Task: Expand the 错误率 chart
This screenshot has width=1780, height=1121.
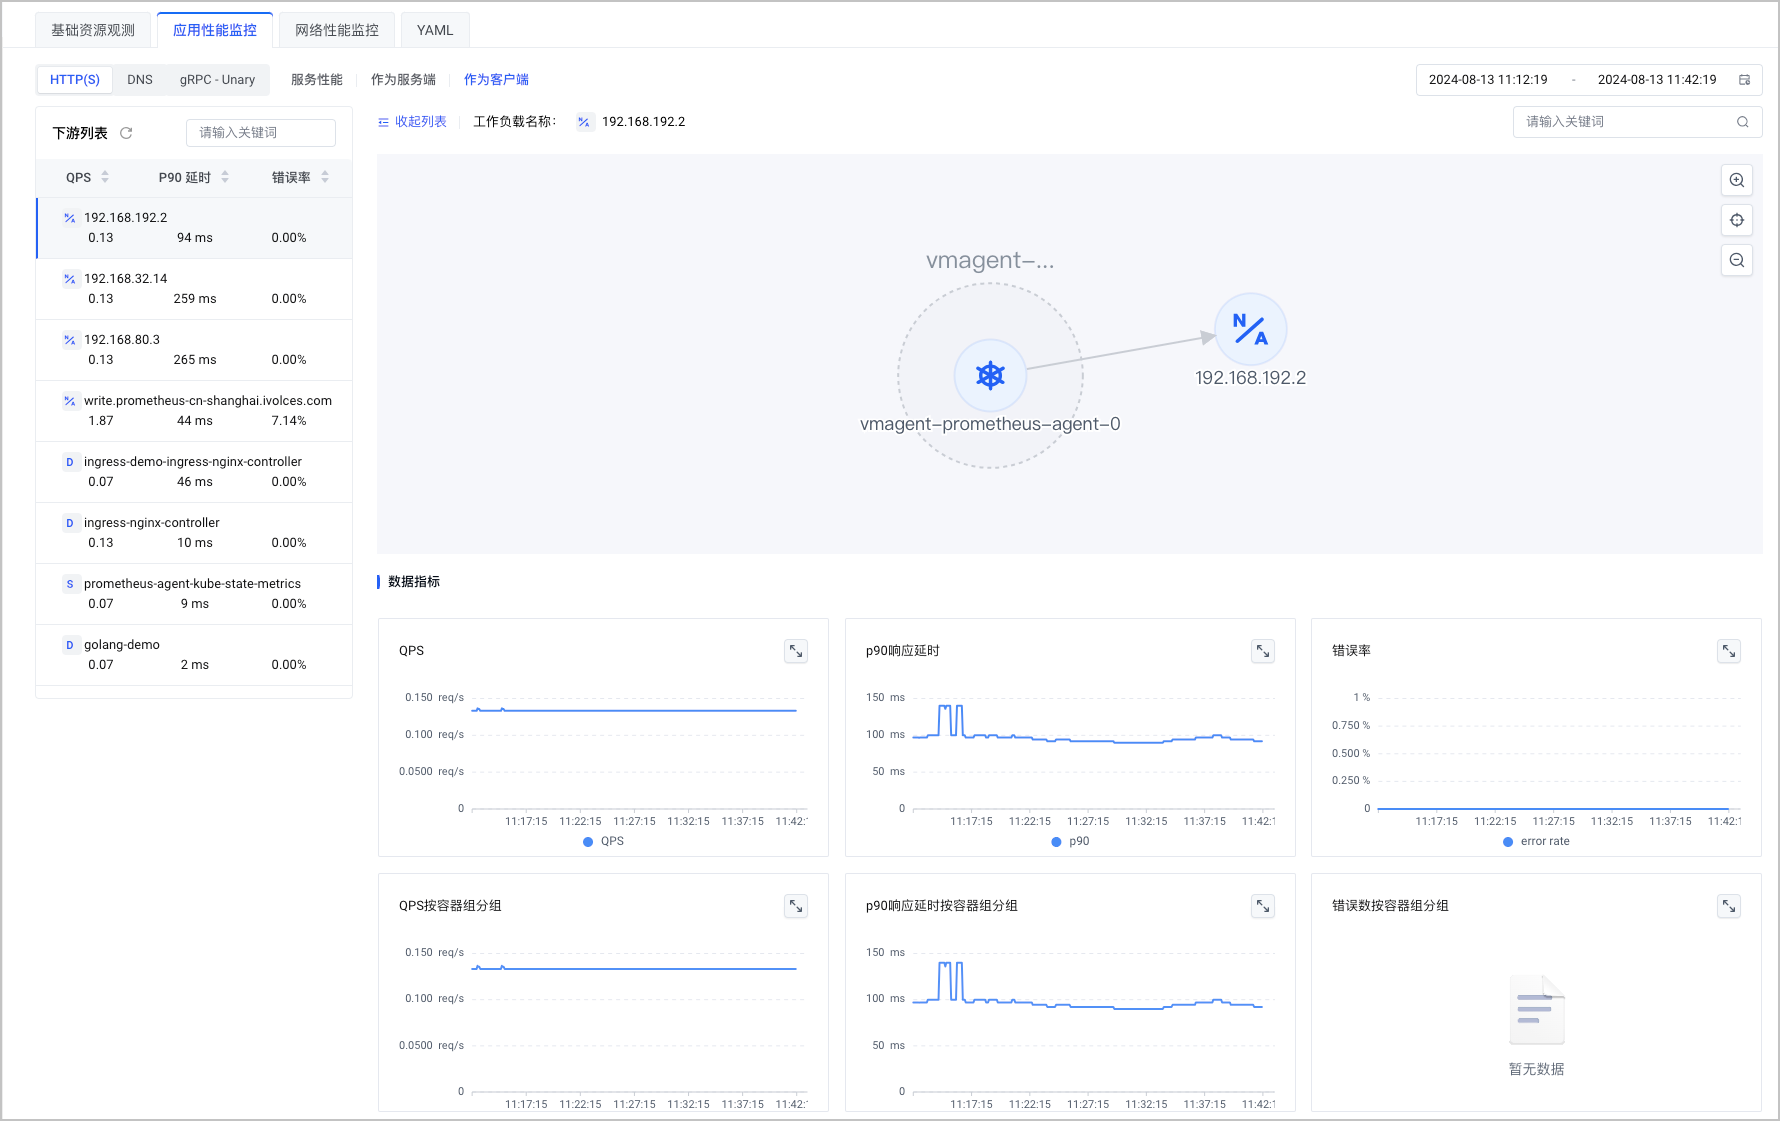Action: coord(1729,651)
